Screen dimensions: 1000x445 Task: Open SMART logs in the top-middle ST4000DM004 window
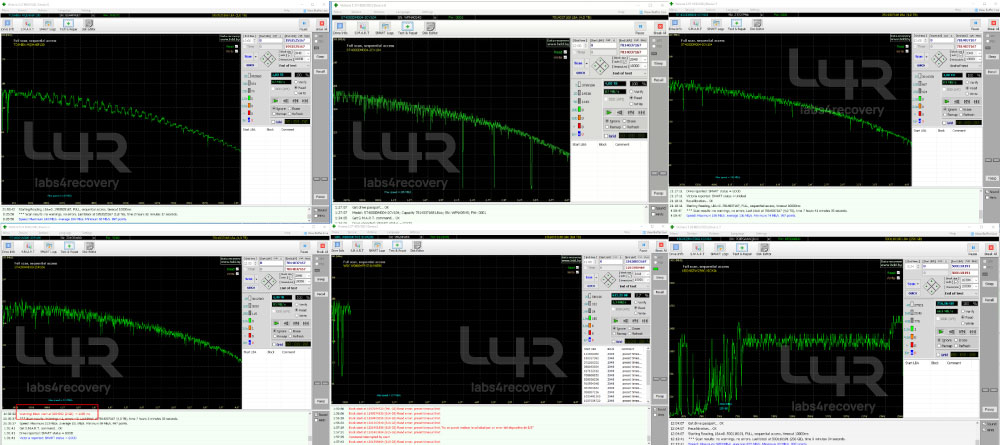(x=385, y=28)
